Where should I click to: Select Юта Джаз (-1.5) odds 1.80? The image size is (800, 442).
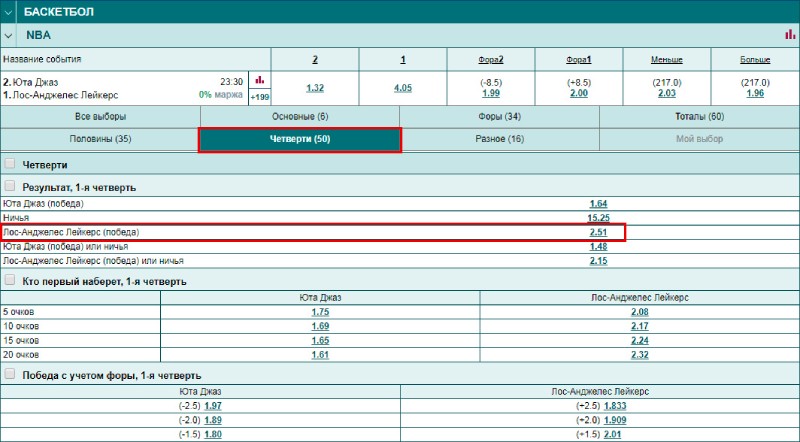213,434
